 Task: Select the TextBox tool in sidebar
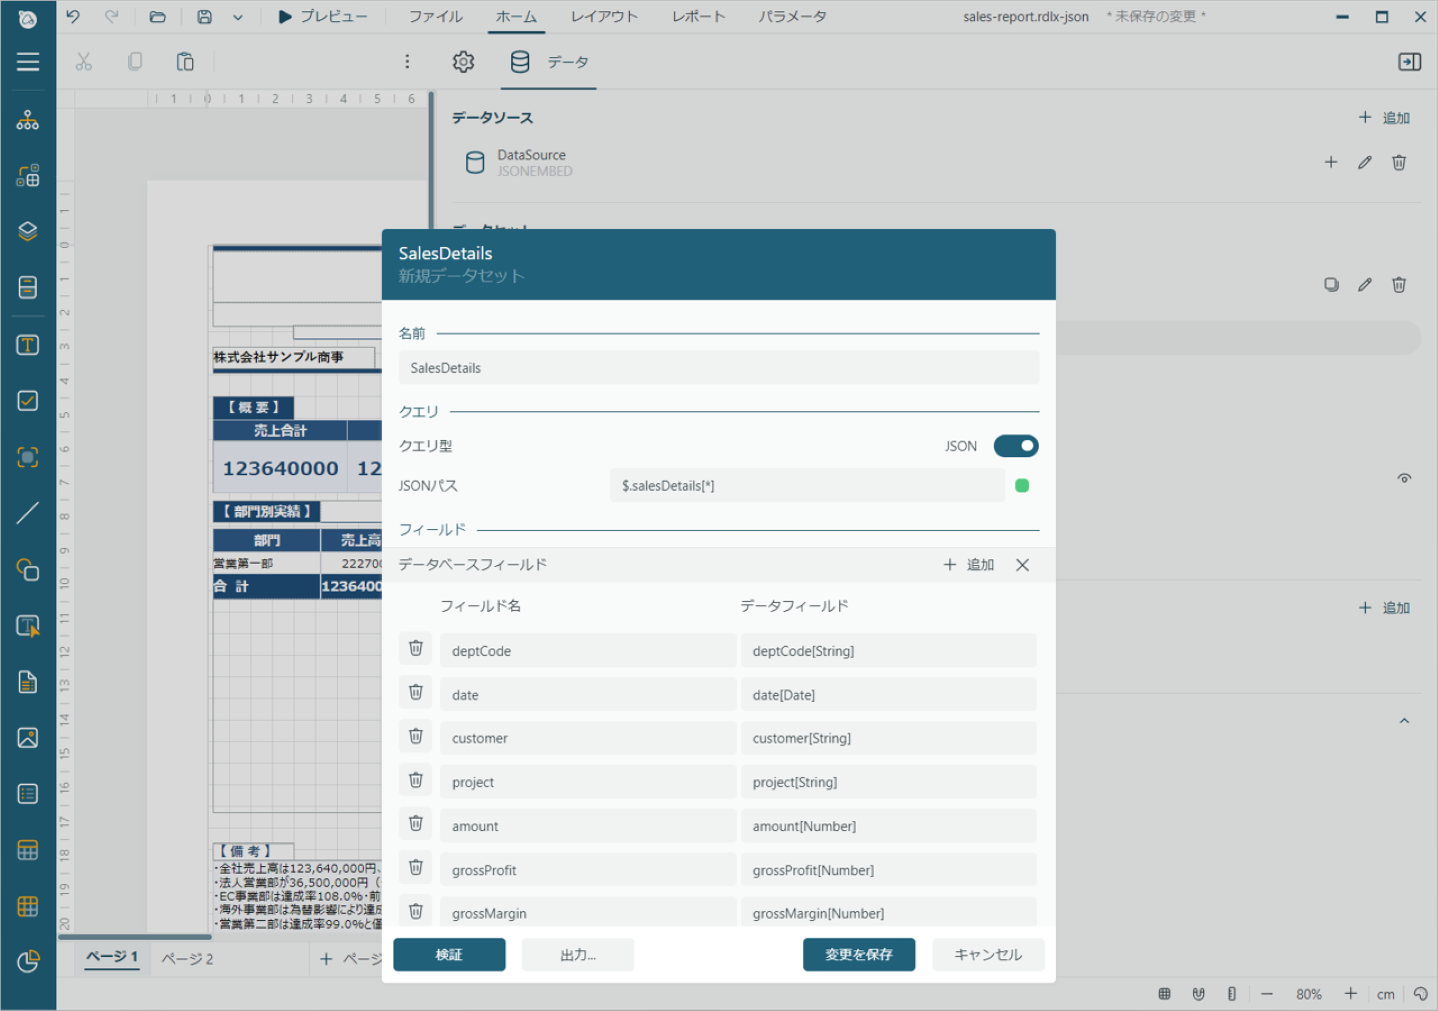[x=28, y=345]
